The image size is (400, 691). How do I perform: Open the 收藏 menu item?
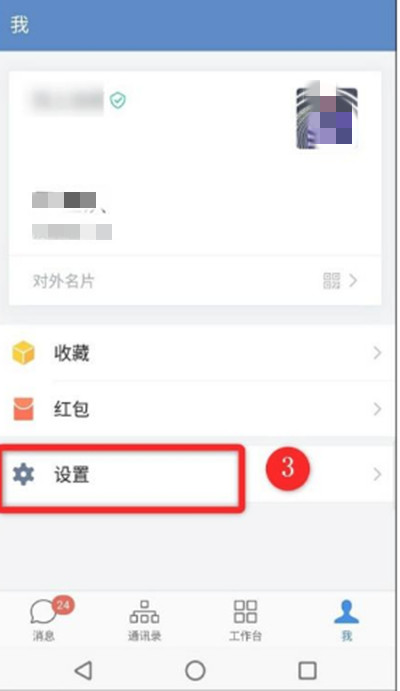[x=198, y=353]
